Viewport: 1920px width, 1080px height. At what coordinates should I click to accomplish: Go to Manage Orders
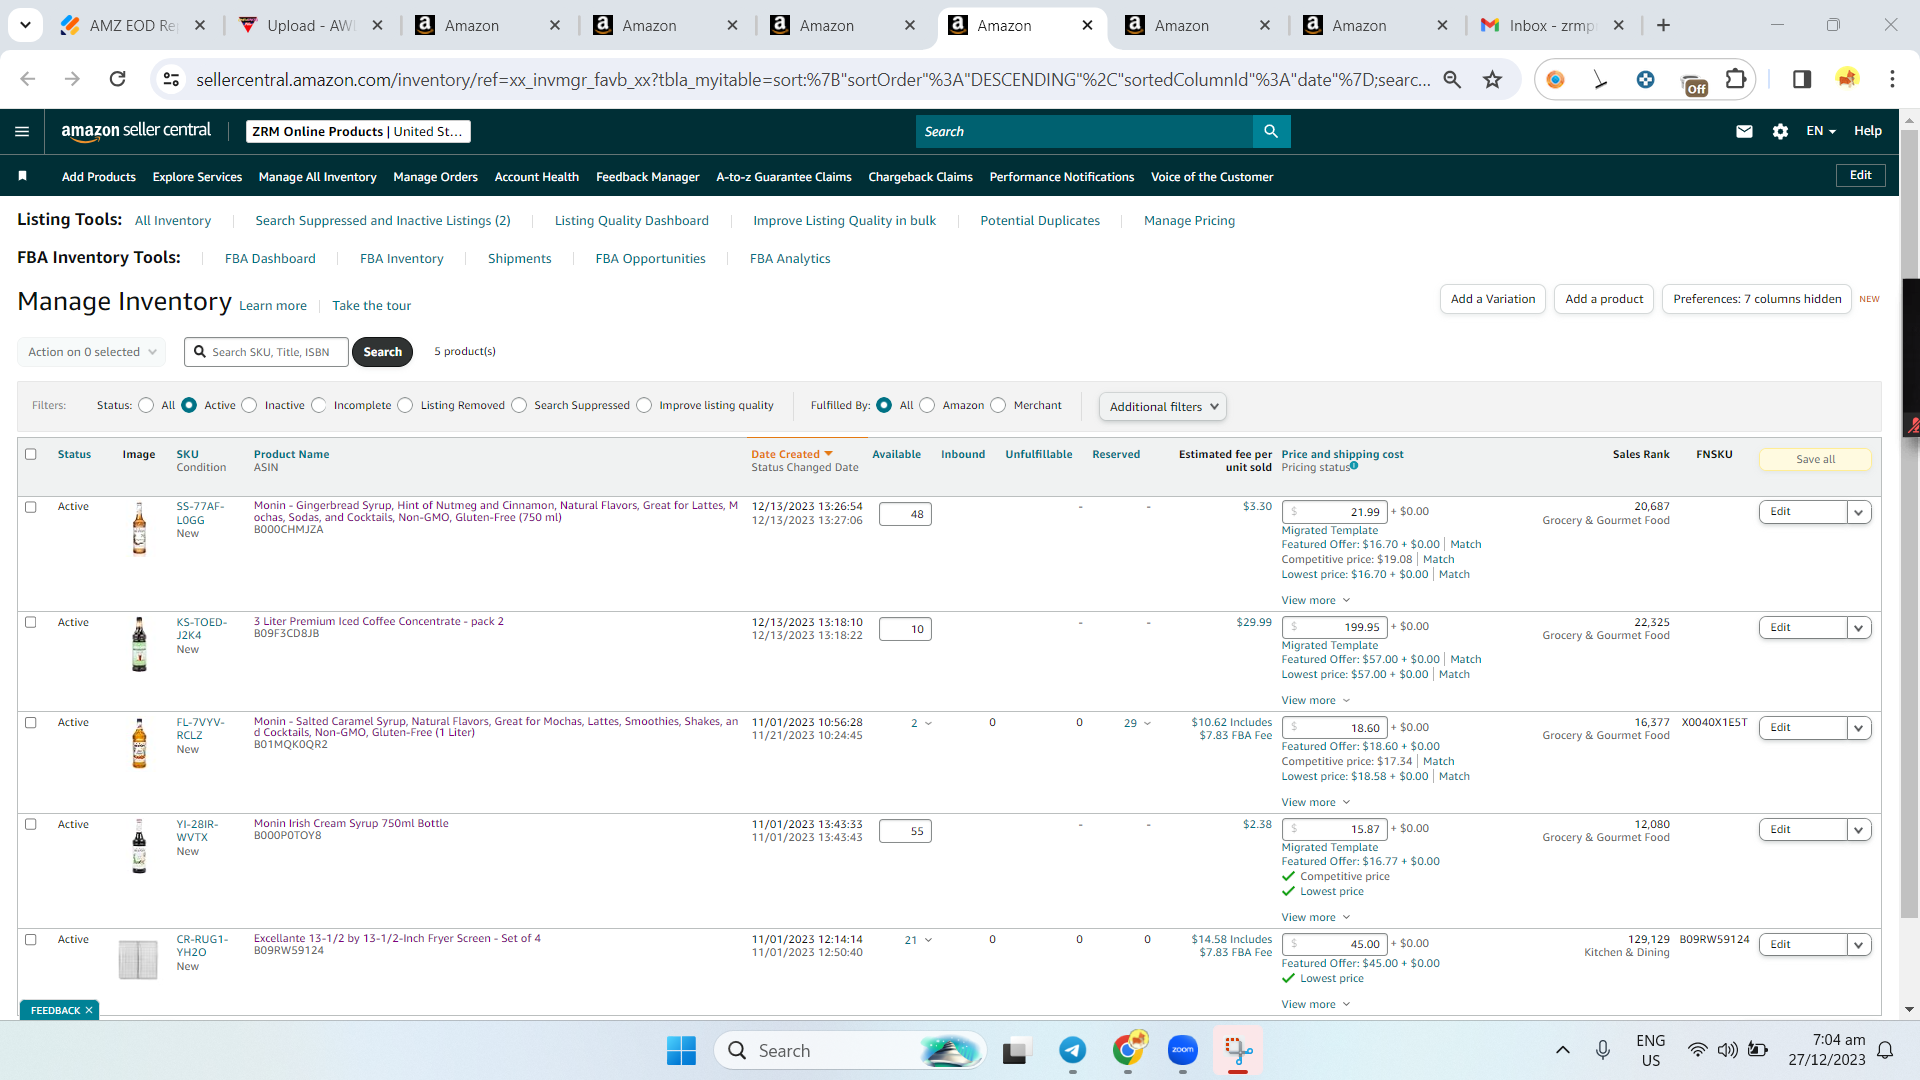click(x=435, y=177)
